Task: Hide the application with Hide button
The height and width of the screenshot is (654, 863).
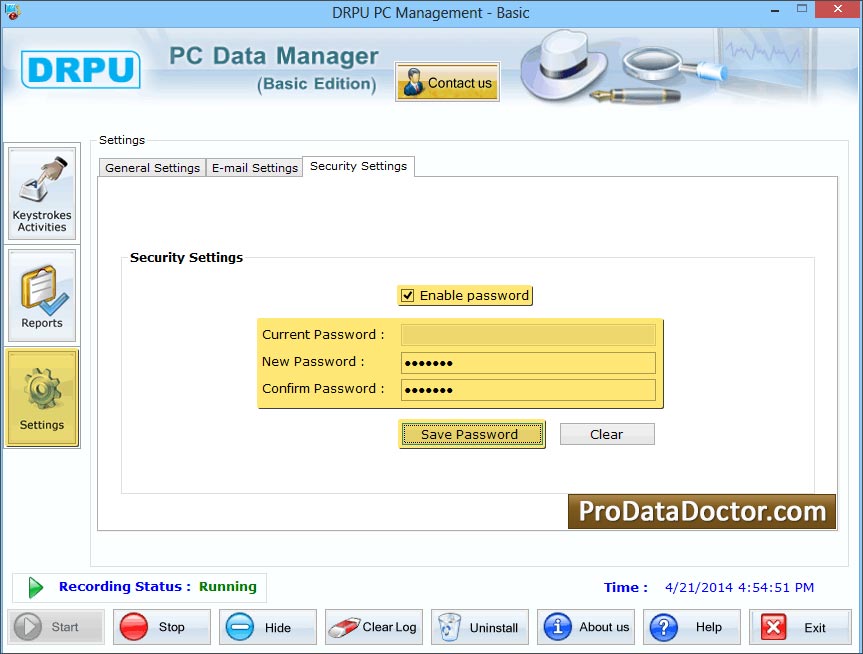Action: point(268,627)
